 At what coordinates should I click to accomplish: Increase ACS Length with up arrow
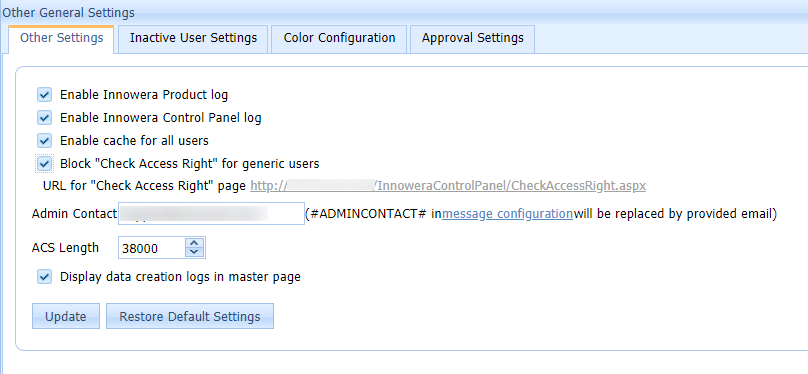(194, 243)
